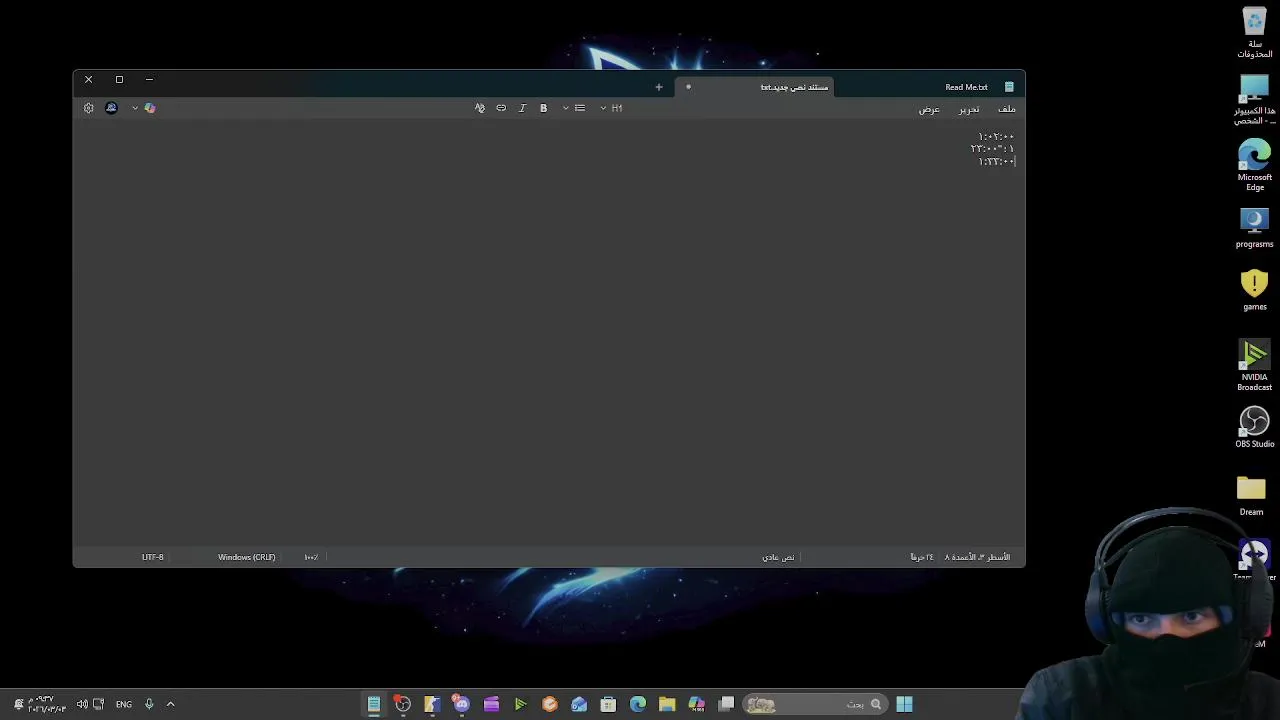Open the Dream folder on the desktop

pos(1252,495)
